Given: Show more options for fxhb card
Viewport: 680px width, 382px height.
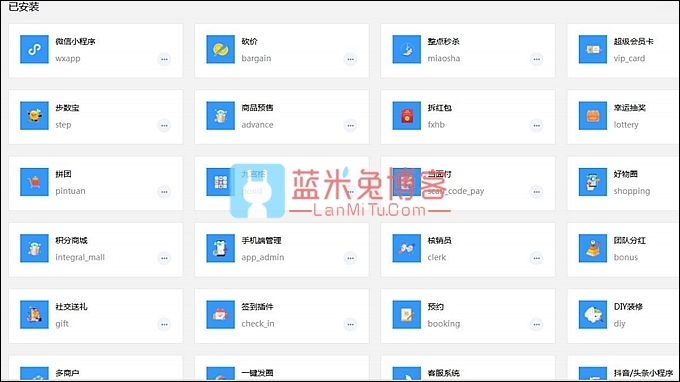Looking at the screenshot, I should [536, 125].
